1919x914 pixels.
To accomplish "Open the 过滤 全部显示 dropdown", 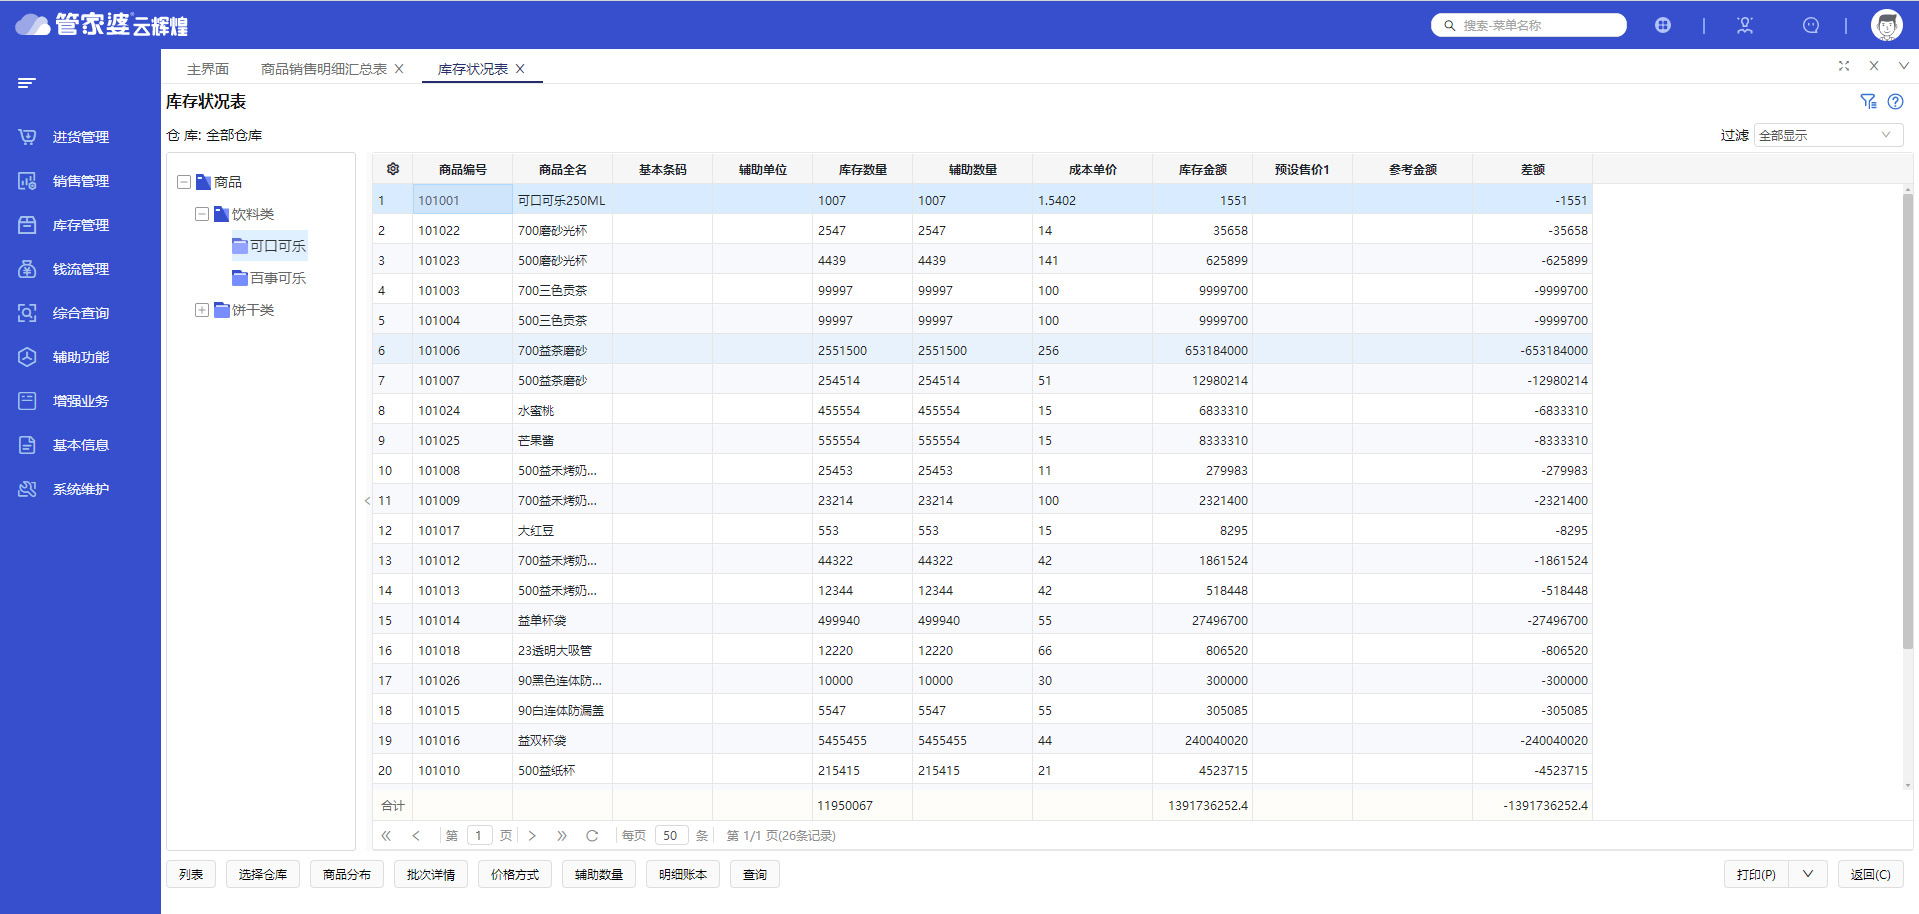I will pos(1828,135).
